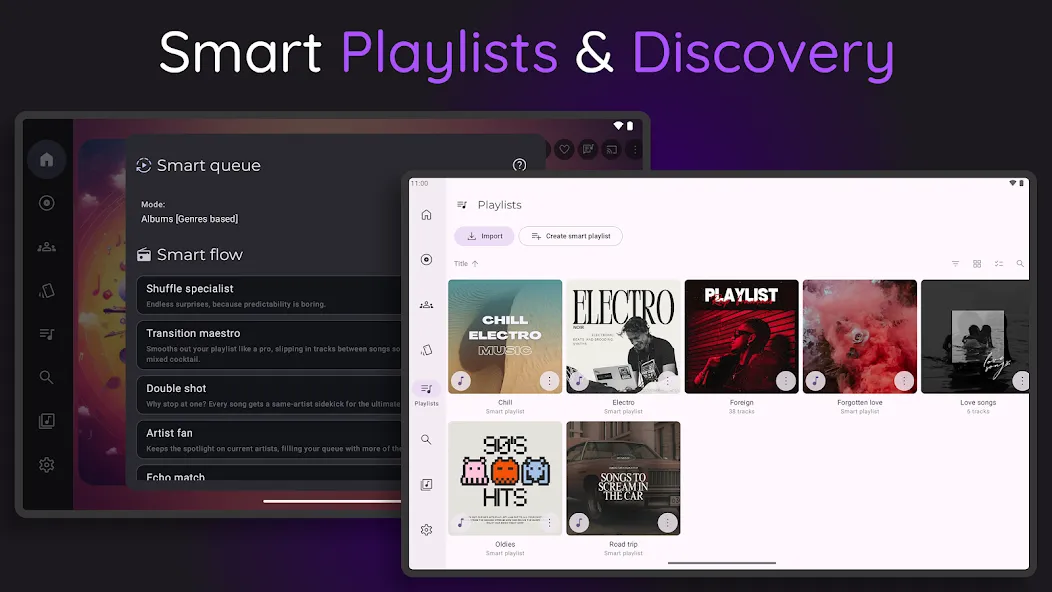Click the 'Smart queue' heading text

[209, 165]
